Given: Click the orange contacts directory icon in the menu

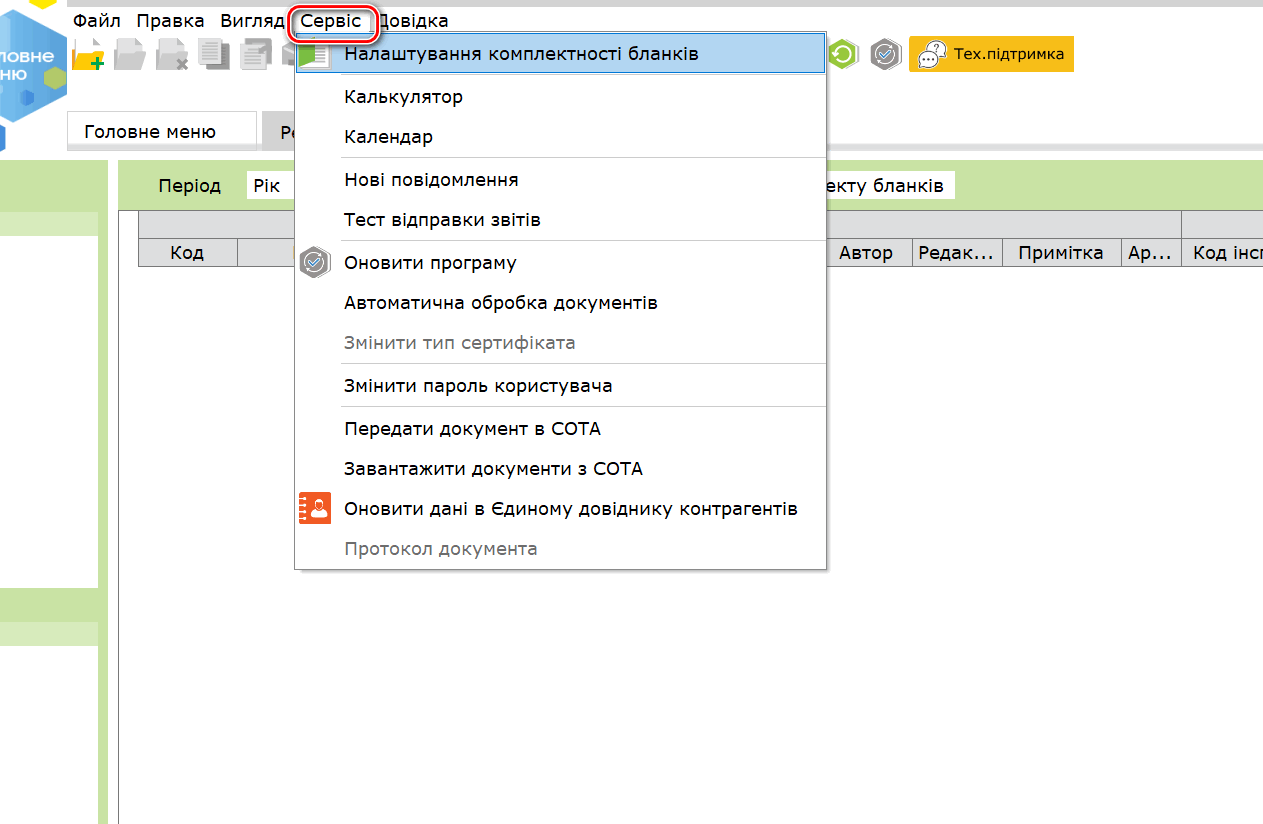Looking at the screenshot, I should [x=315, y=508].
